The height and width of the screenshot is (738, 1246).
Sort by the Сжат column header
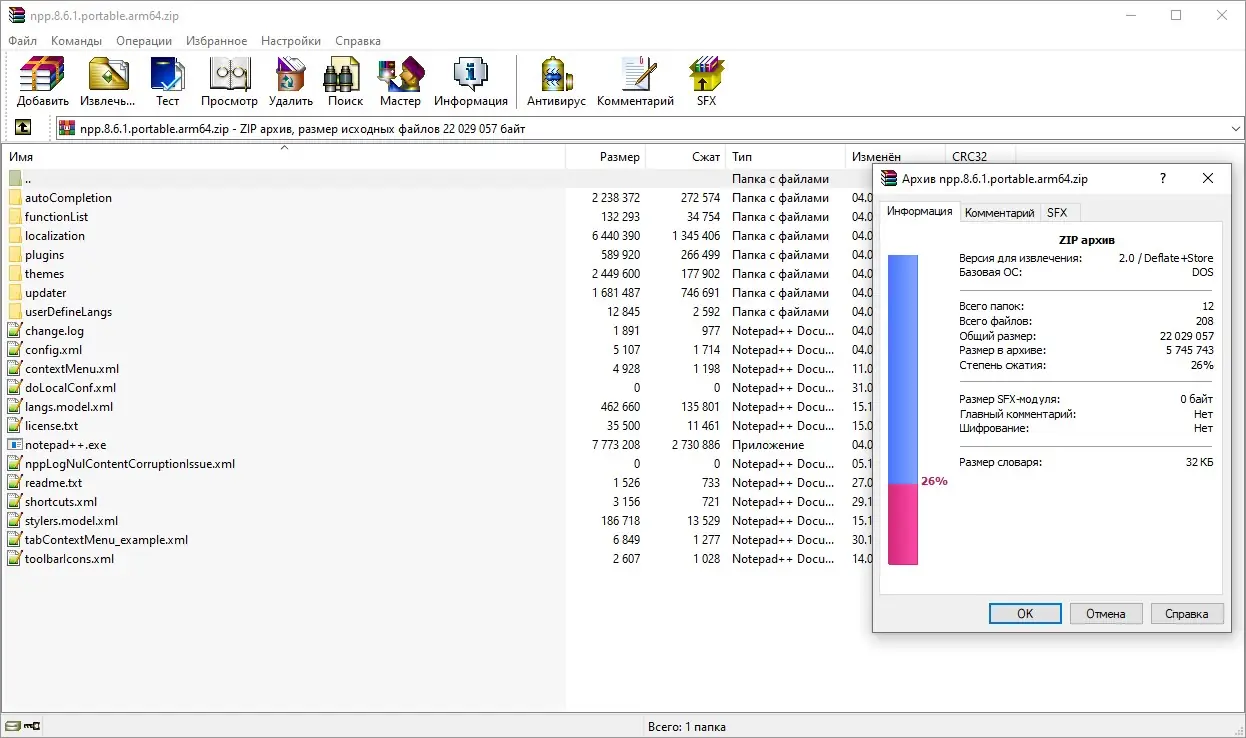pos(686,157)
